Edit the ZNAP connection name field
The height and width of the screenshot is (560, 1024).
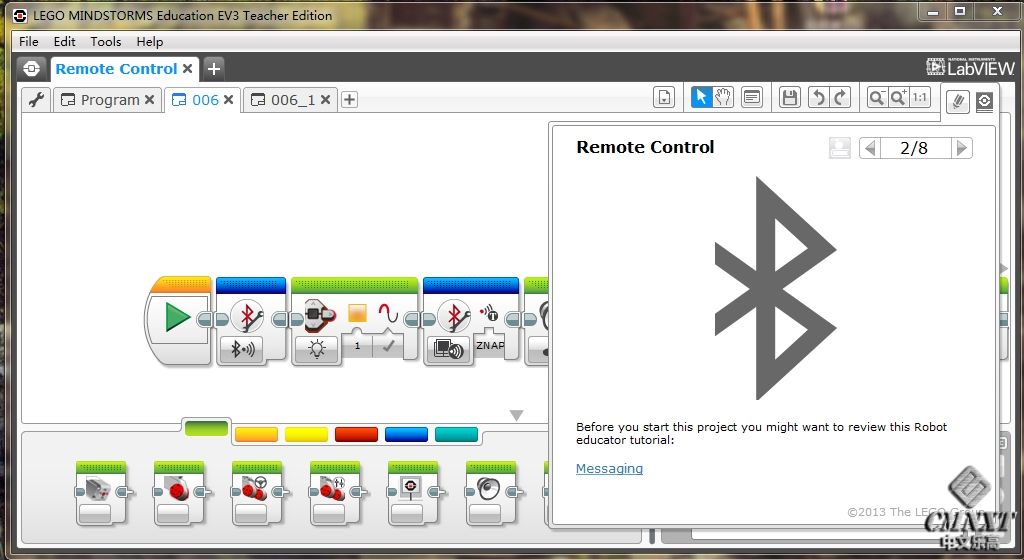(490, 345)
